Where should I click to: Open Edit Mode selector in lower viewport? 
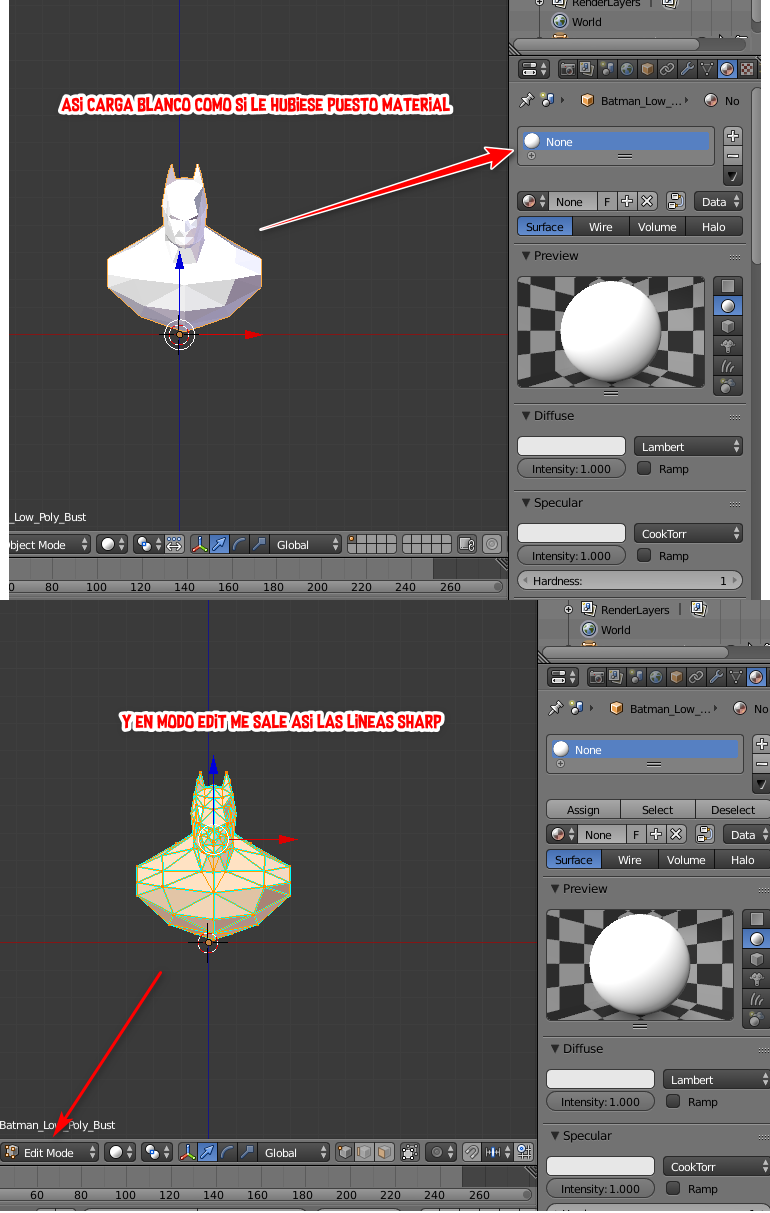(x=51, y=1152)
